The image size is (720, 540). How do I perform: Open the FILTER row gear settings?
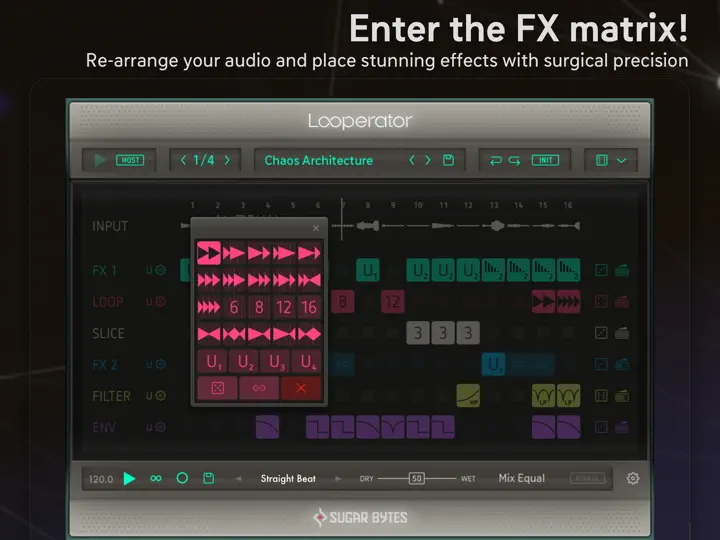(x=160, y=395)
